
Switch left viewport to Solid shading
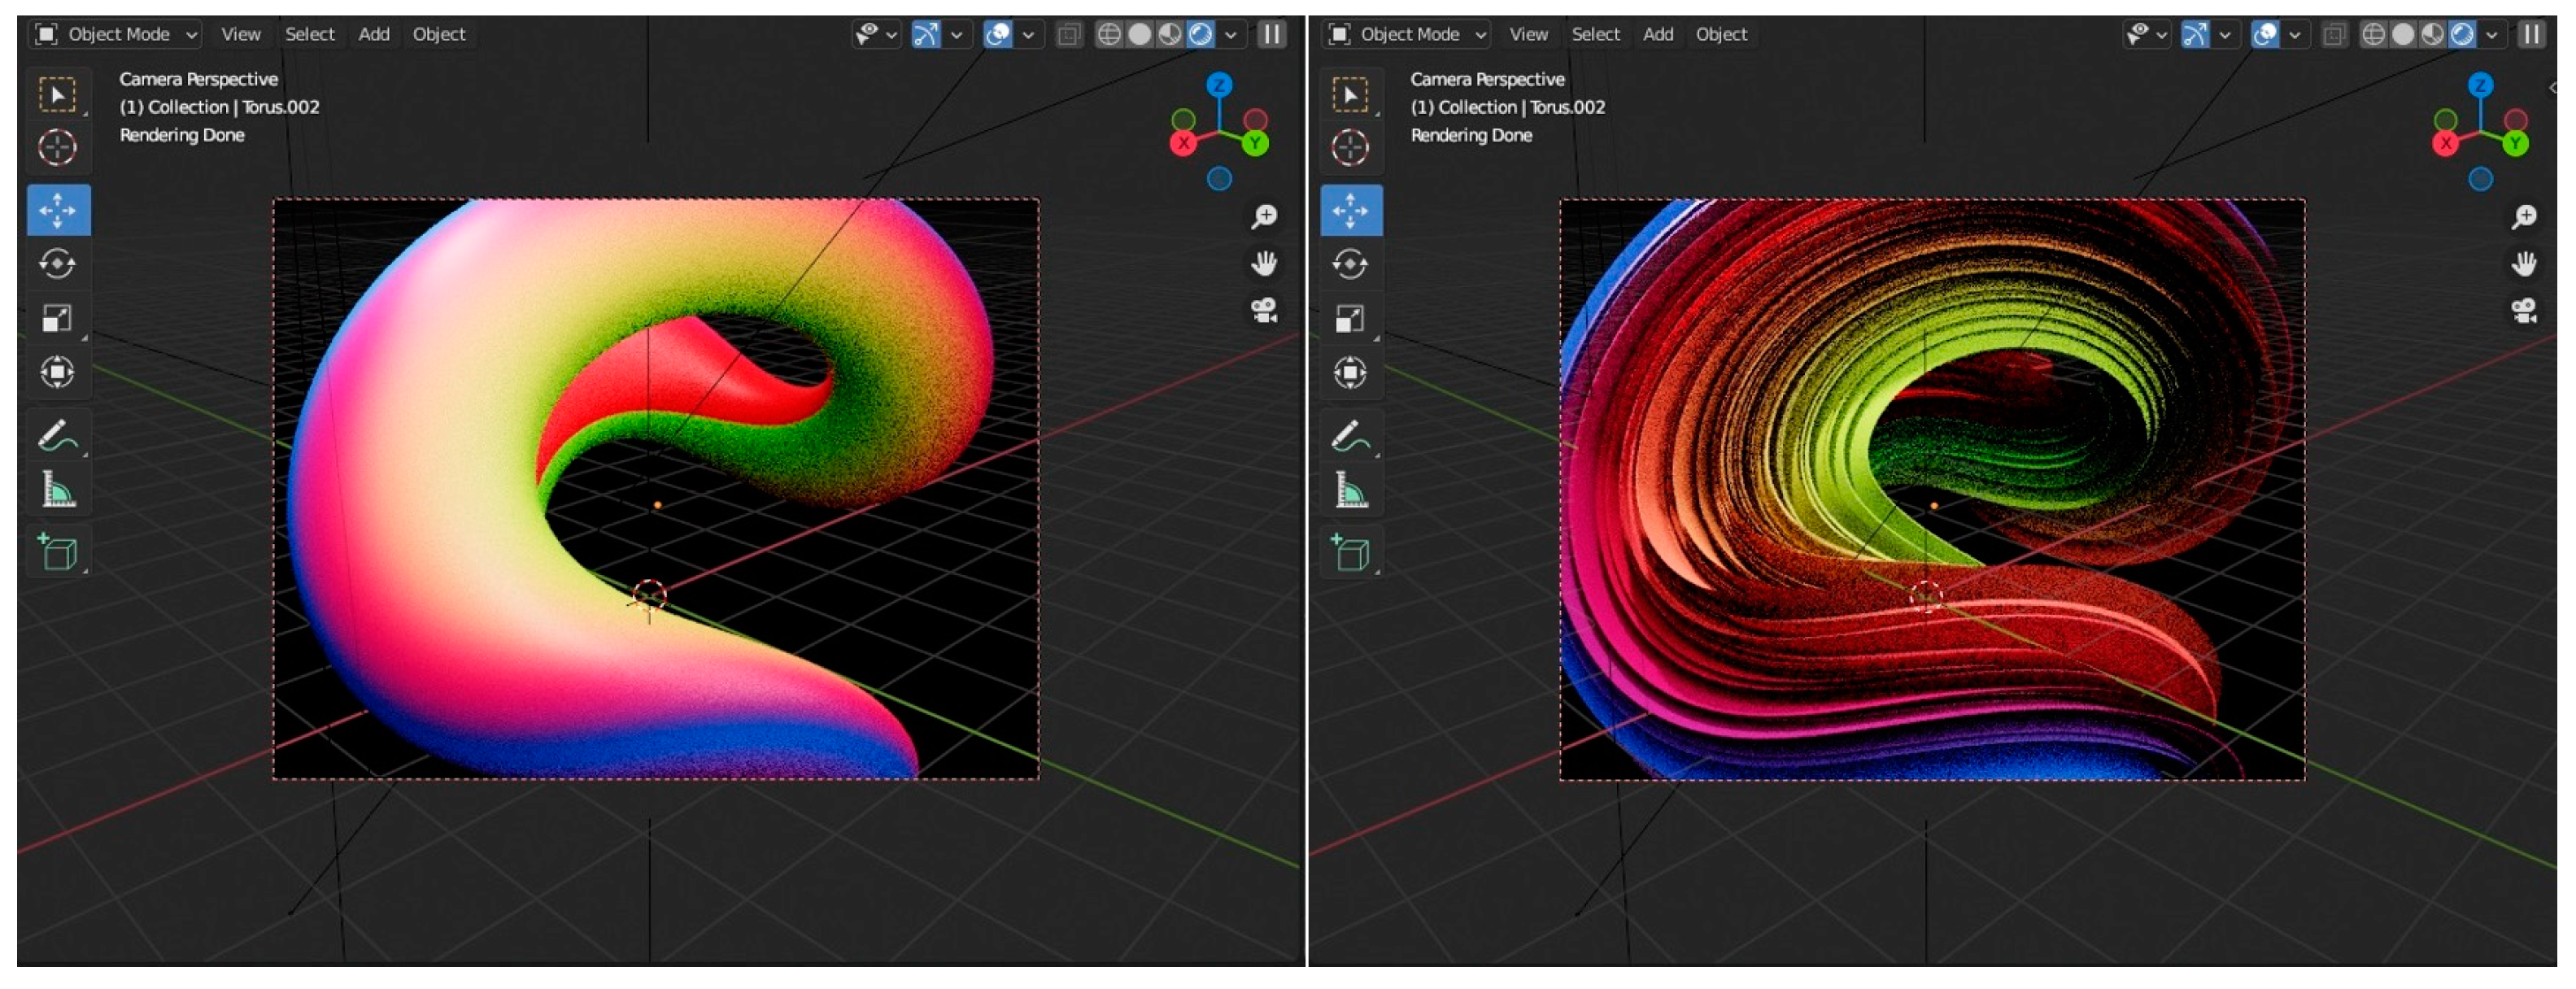pos(1139,35)
